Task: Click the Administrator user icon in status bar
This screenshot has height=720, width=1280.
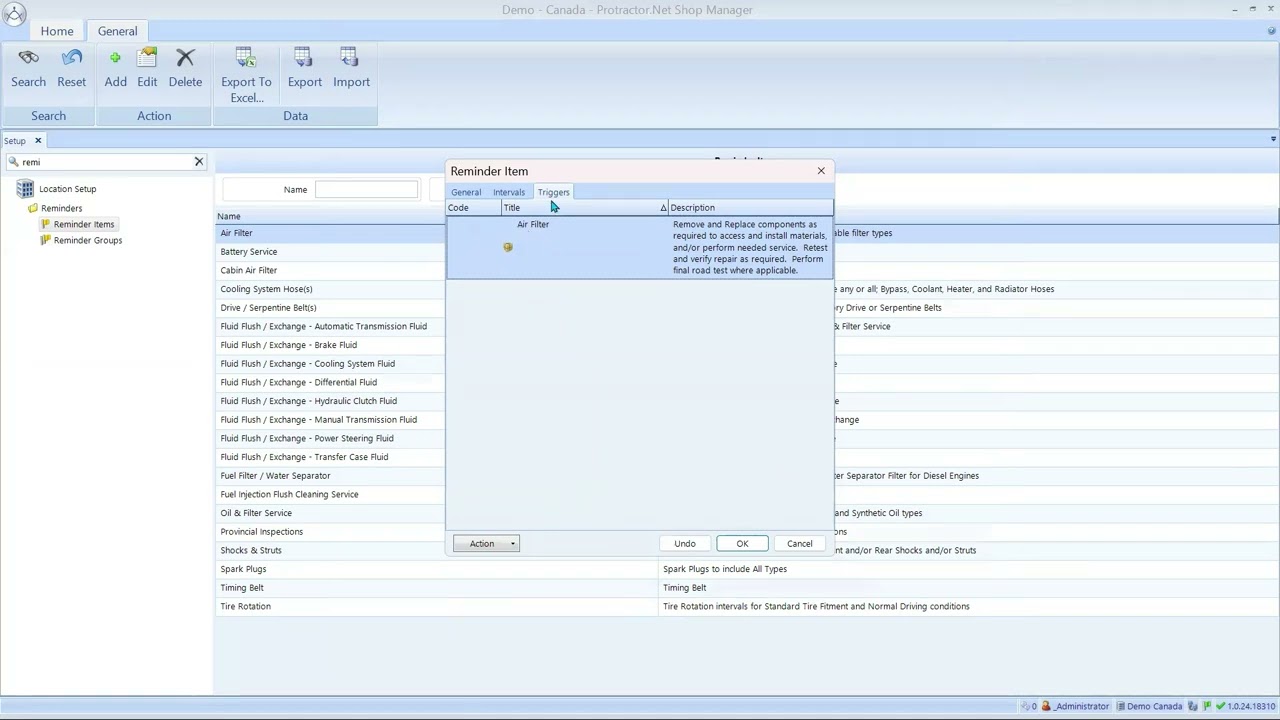Action: 1046,706
